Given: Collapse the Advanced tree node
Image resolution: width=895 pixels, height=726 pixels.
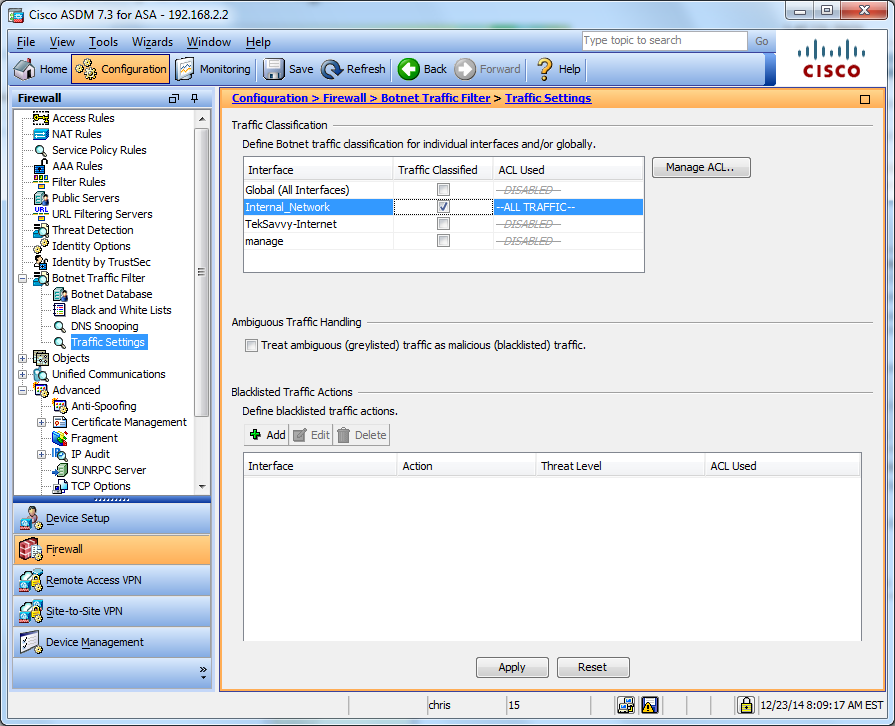Looking at the screenshot, I should pyautogui.click(x=22, y=390).
